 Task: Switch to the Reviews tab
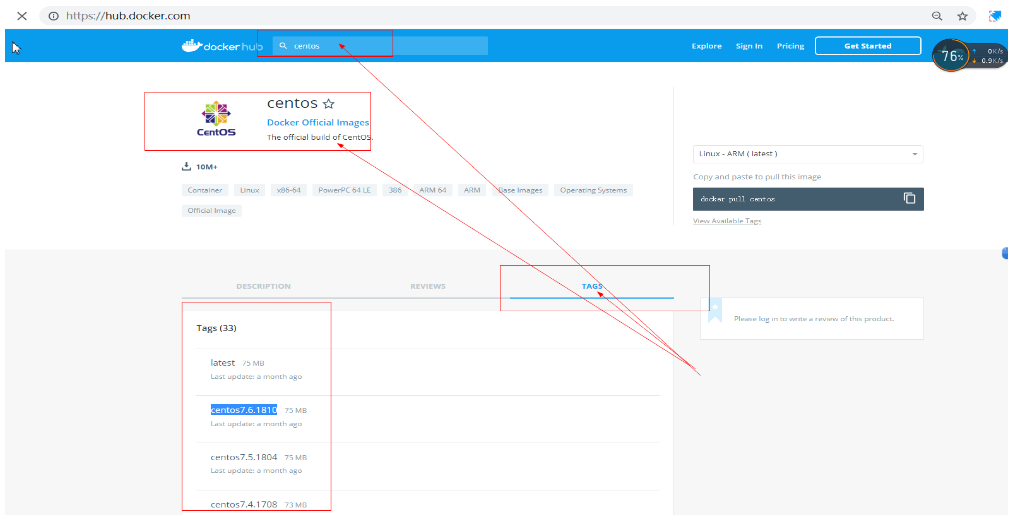[x=428, y=286]
